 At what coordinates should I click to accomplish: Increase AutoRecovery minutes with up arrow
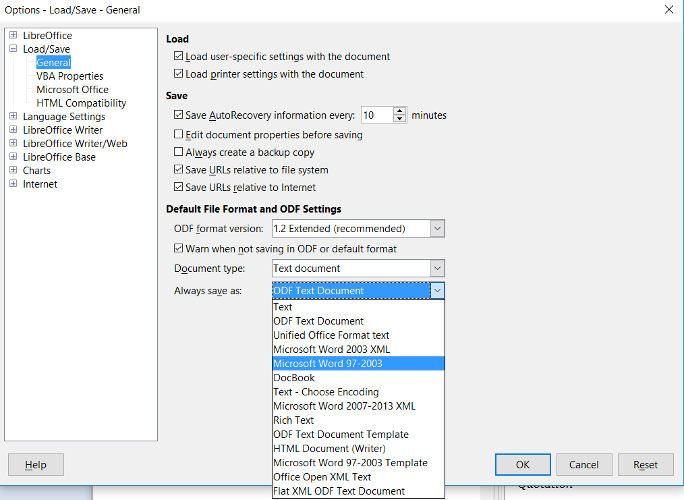(400, 111)
